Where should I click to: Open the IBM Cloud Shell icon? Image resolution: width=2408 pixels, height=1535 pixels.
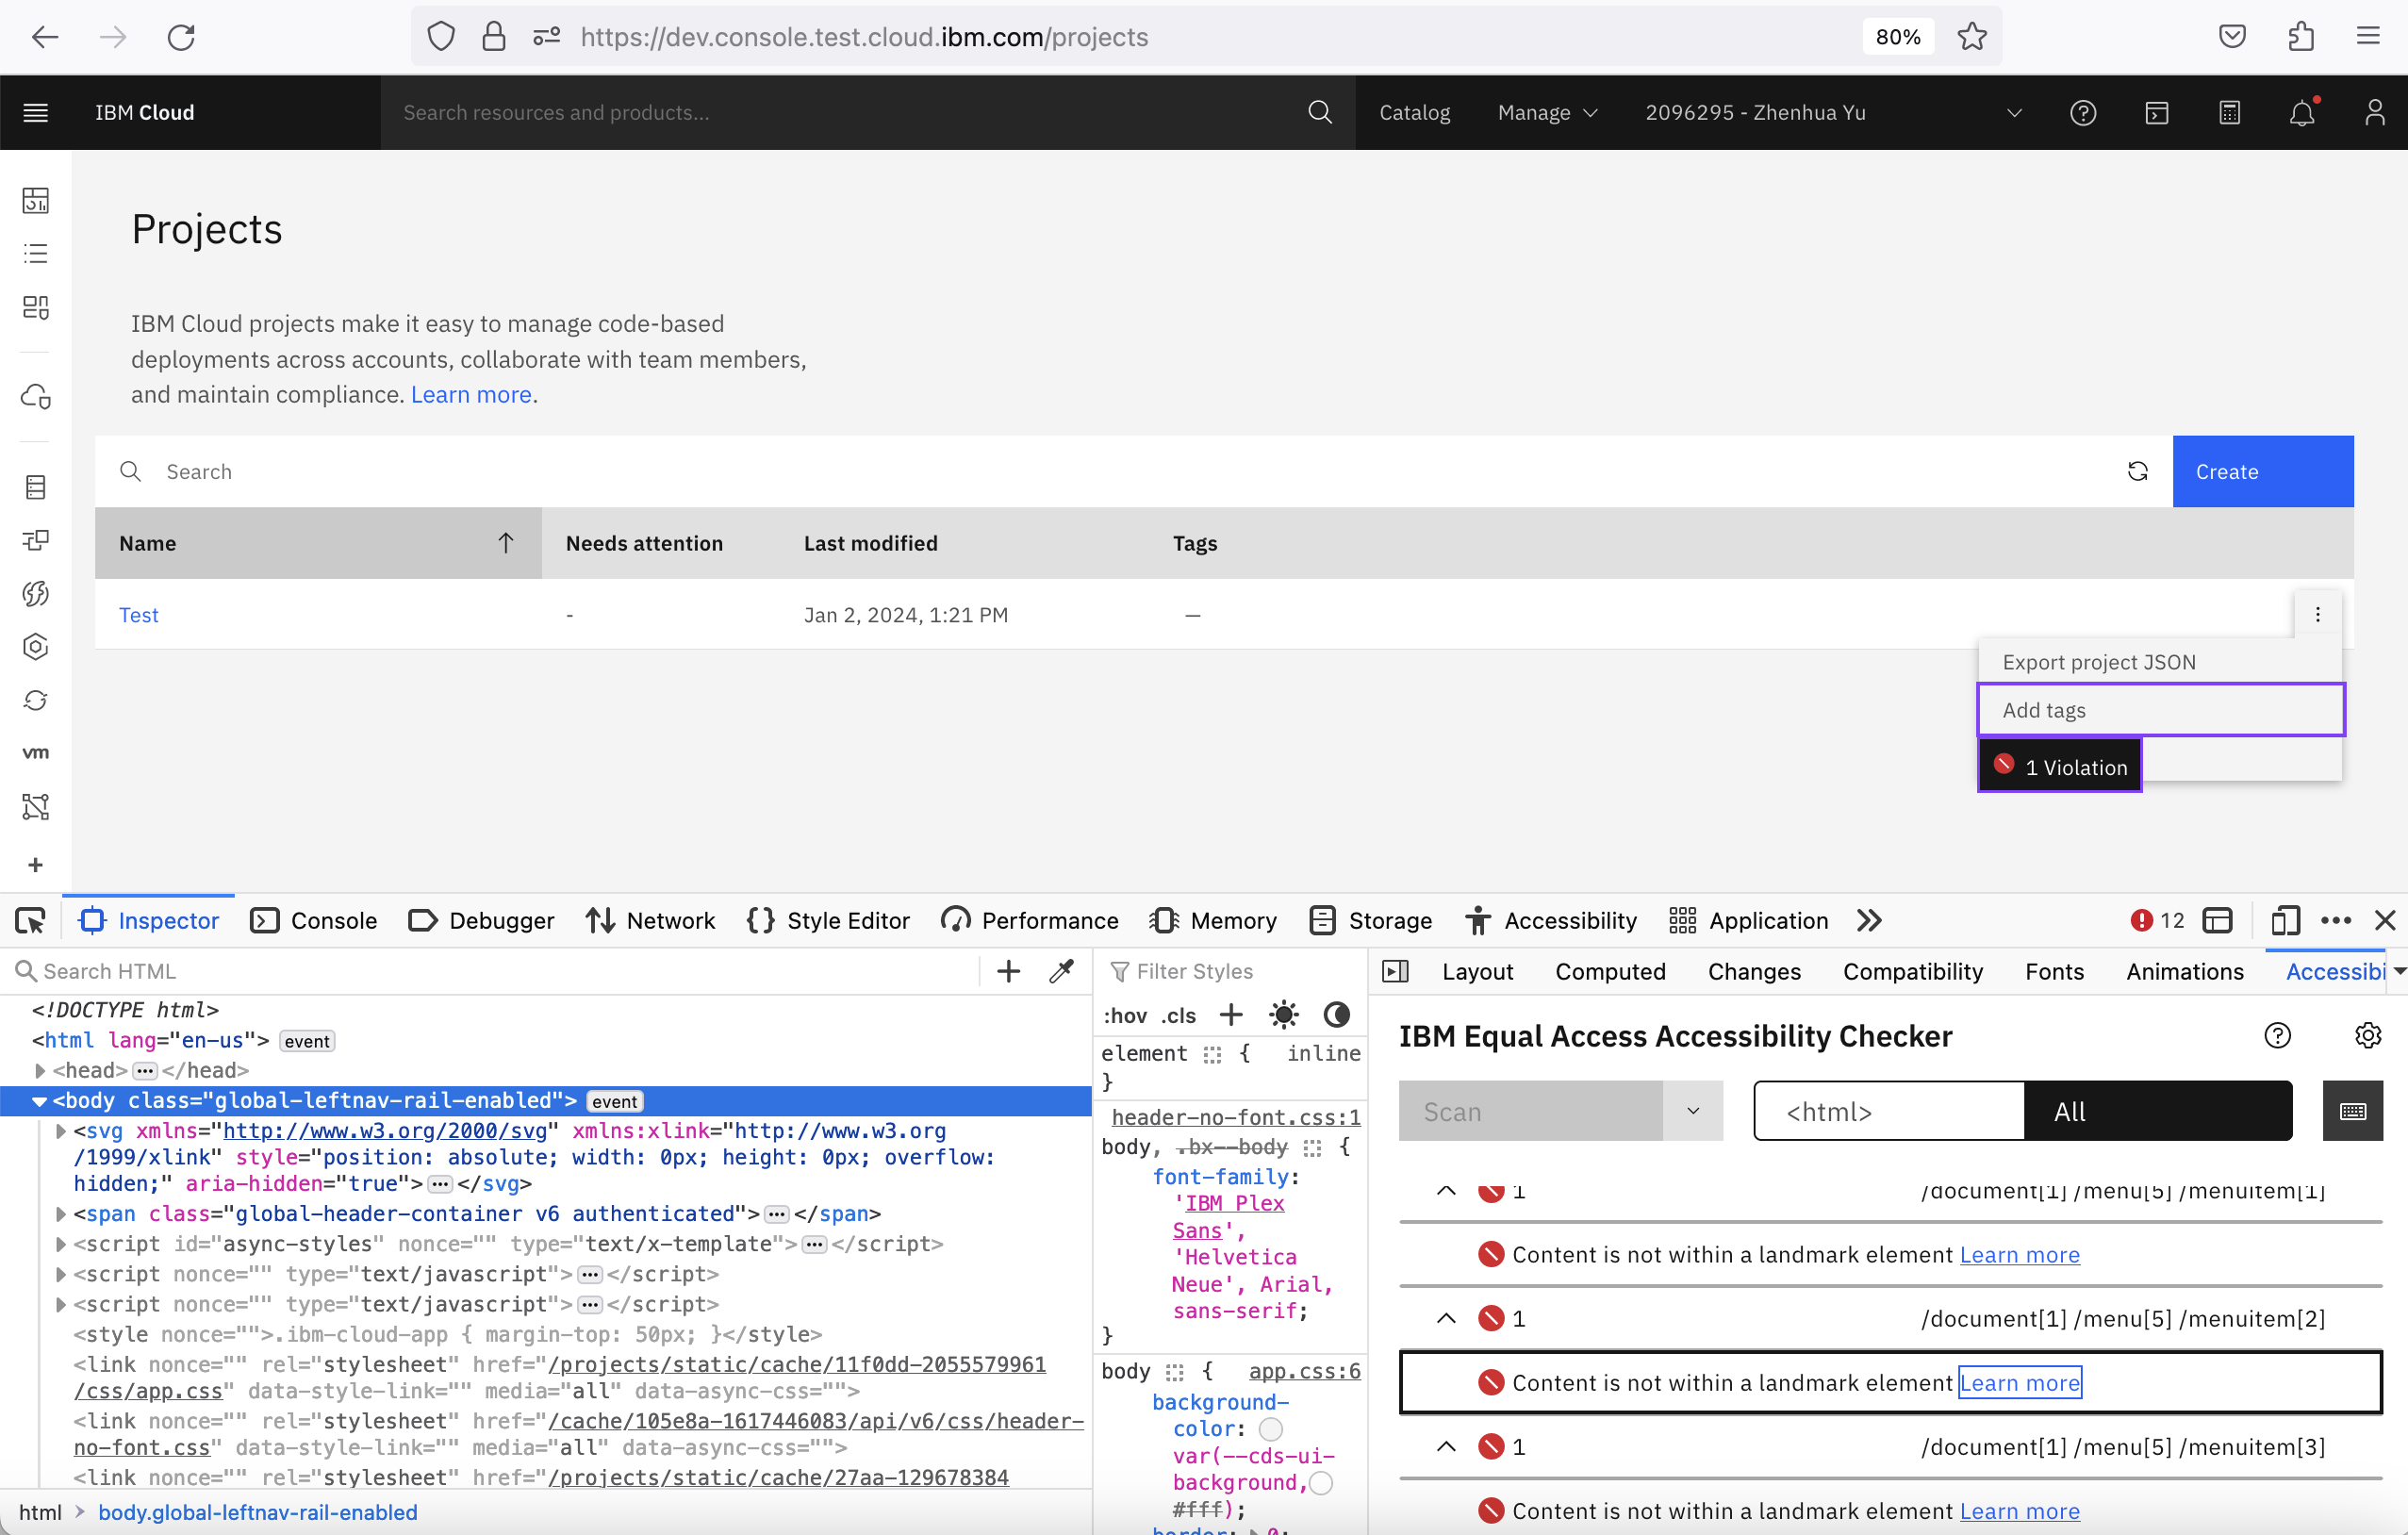2157,112
